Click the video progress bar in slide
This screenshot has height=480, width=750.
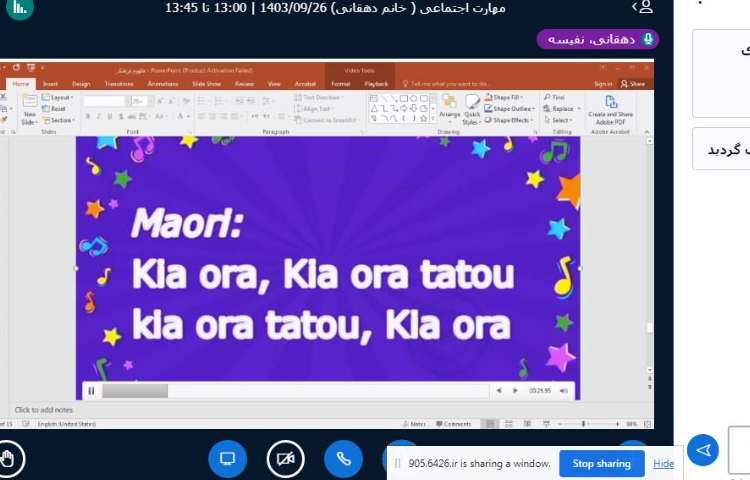coord(295,391)
